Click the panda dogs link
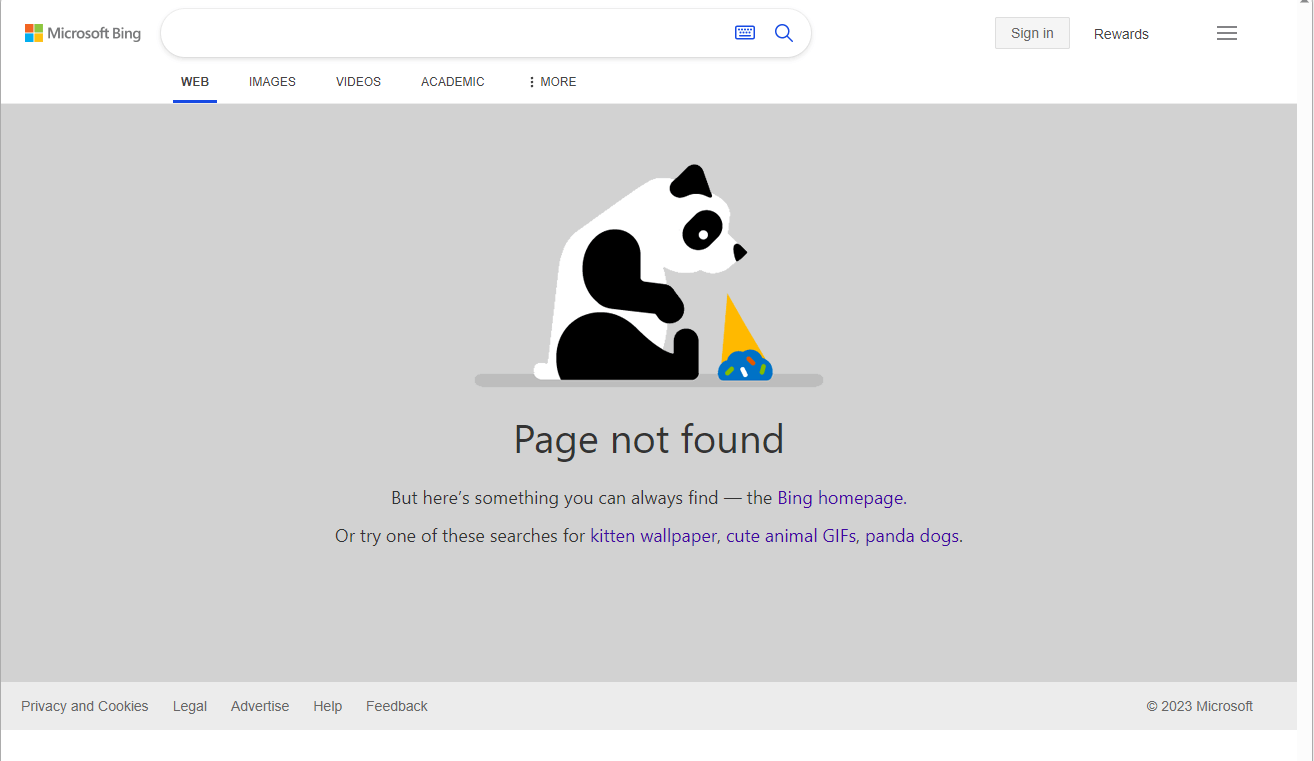Image resolution: width=1314 pixels, height=761 pixels. (x=912, y=536)
